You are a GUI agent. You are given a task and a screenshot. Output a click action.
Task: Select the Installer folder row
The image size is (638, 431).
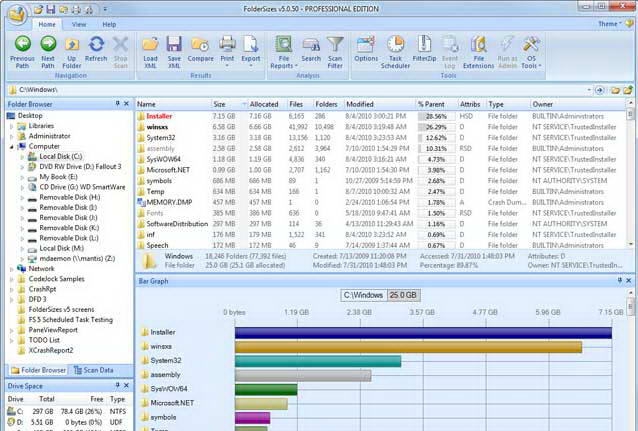click(x=380, y=116)
